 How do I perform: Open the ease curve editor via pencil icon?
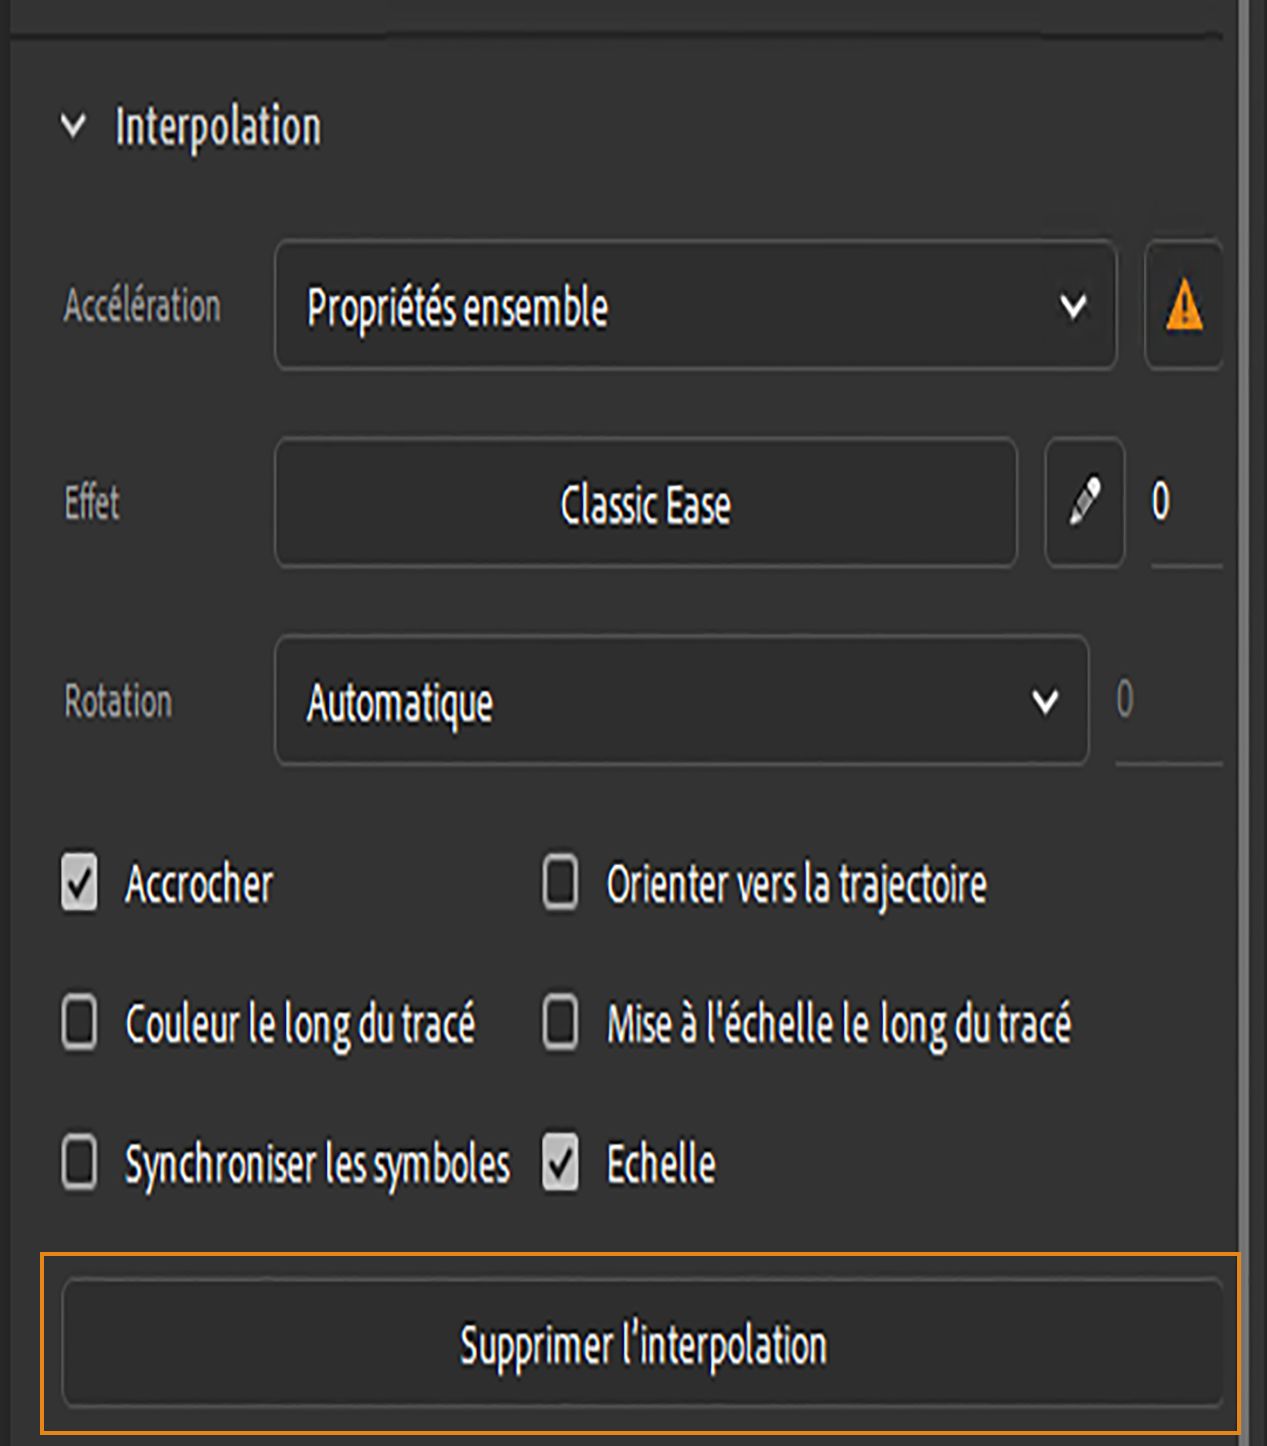coord(1083,504)
